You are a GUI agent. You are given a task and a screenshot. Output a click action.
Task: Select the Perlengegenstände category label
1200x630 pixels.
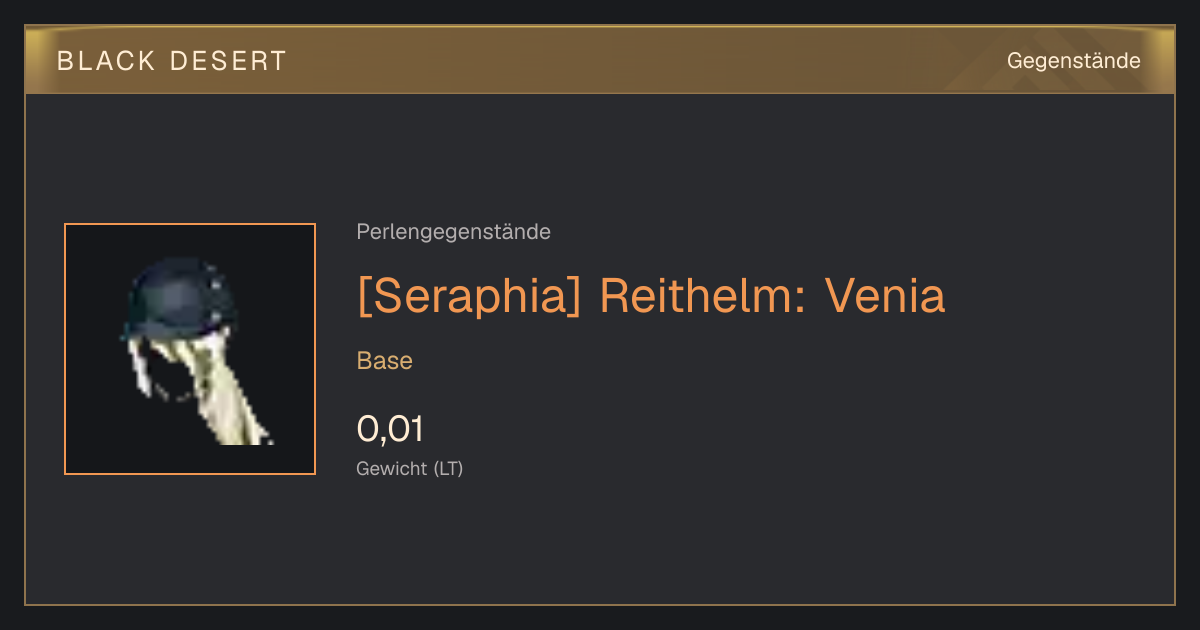click(x=453, y=232)
